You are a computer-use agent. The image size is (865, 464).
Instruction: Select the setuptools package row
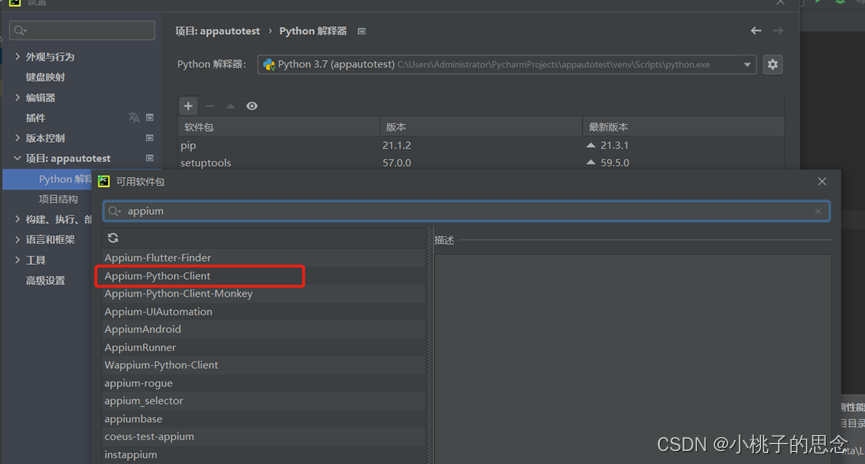481,163
